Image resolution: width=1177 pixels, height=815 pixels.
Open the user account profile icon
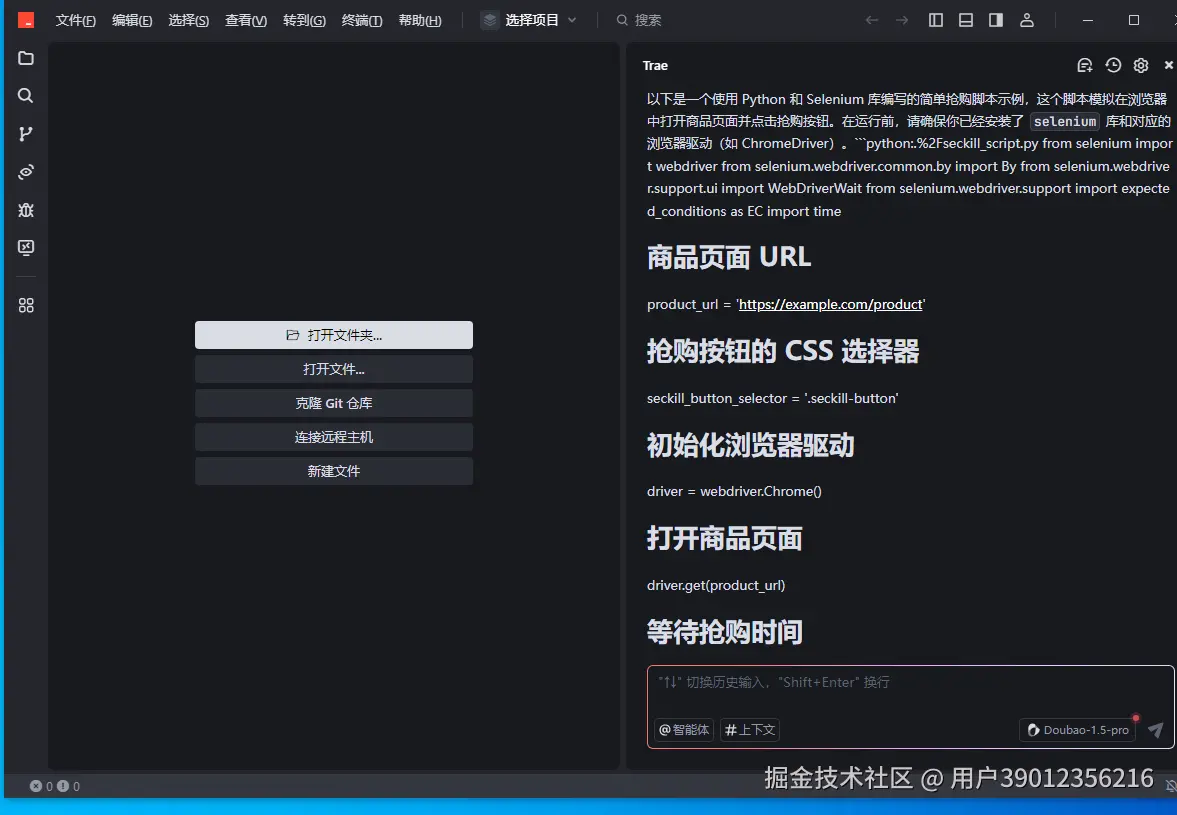(x=1027, y=20)
